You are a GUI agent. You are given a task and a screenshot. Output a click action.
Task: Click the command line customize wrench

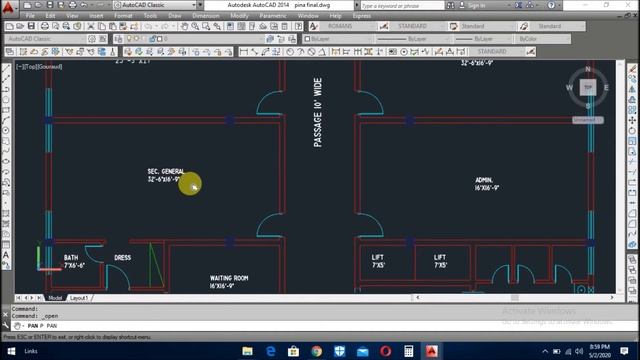[5, 325]
